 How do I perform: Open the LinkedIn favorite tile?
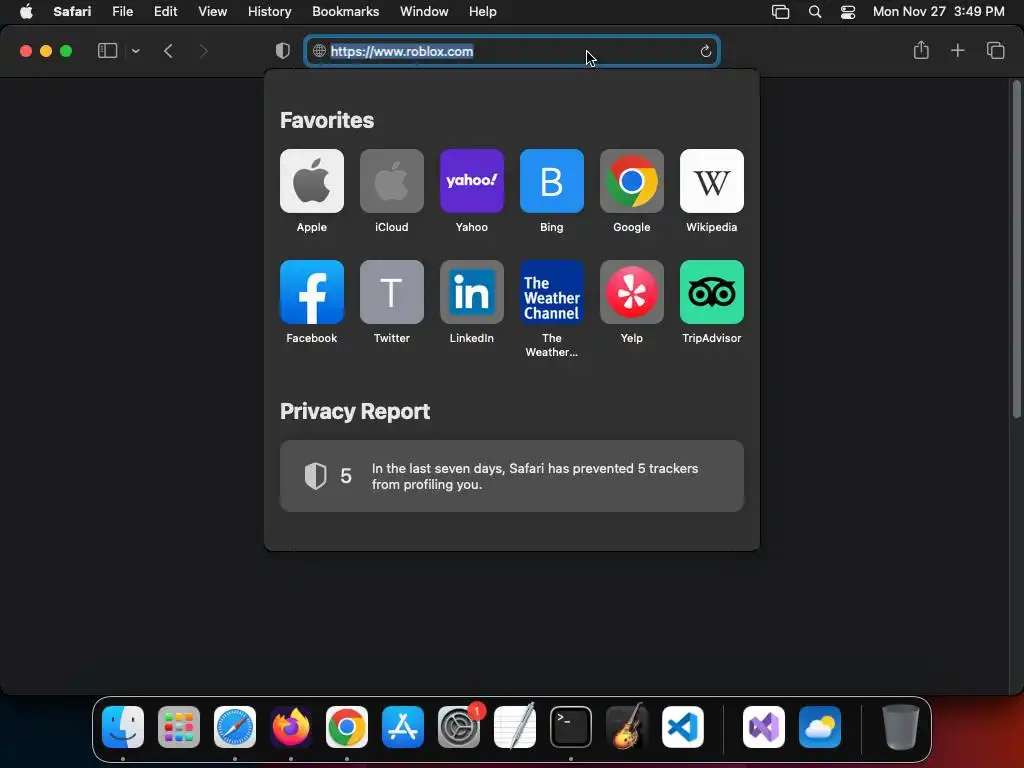click(x=472, y=292)
